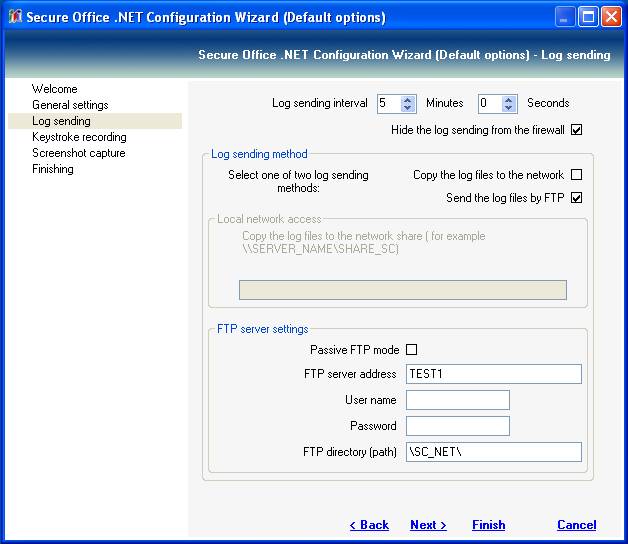Decrease the log sending seconds value
This screenshot has width=628, height=544.
click(509, 108)
